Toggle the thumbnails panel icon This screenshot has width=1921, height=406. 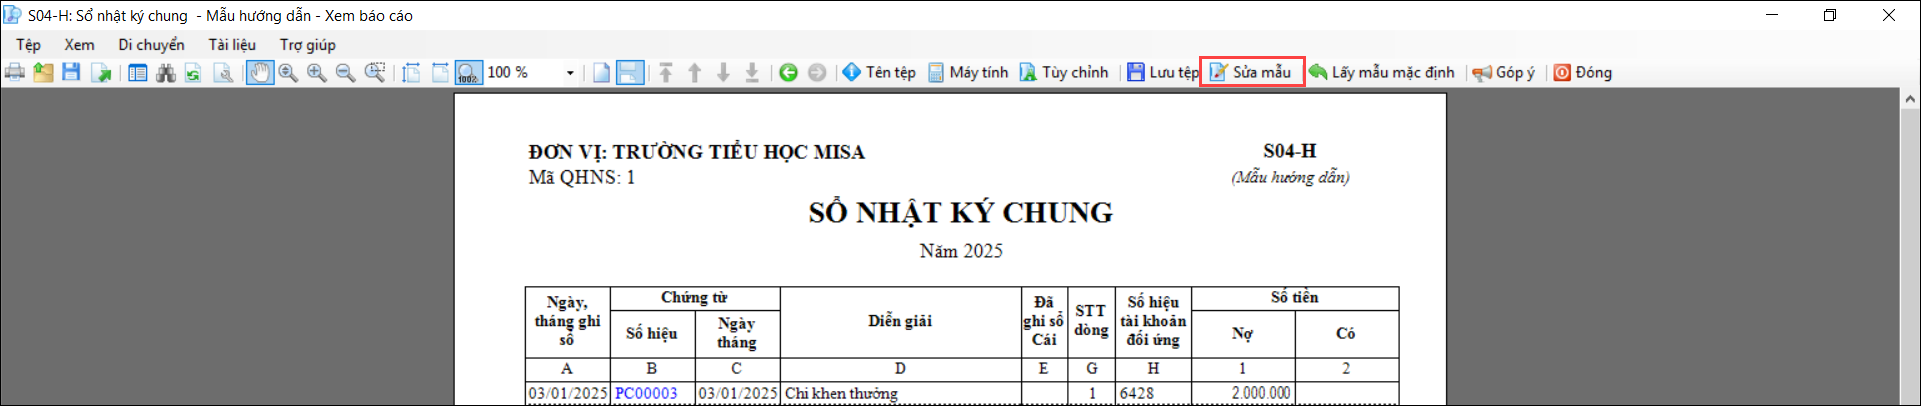[x=138, y=72]
